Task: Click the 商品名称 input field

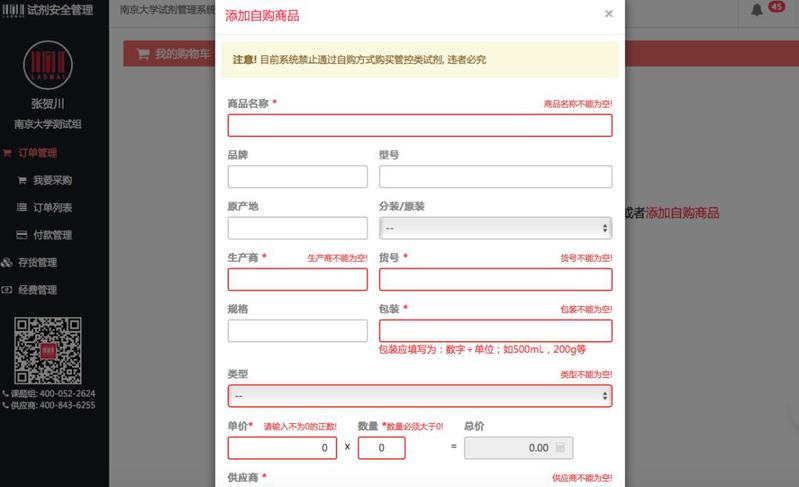Action: click(419, 125)
